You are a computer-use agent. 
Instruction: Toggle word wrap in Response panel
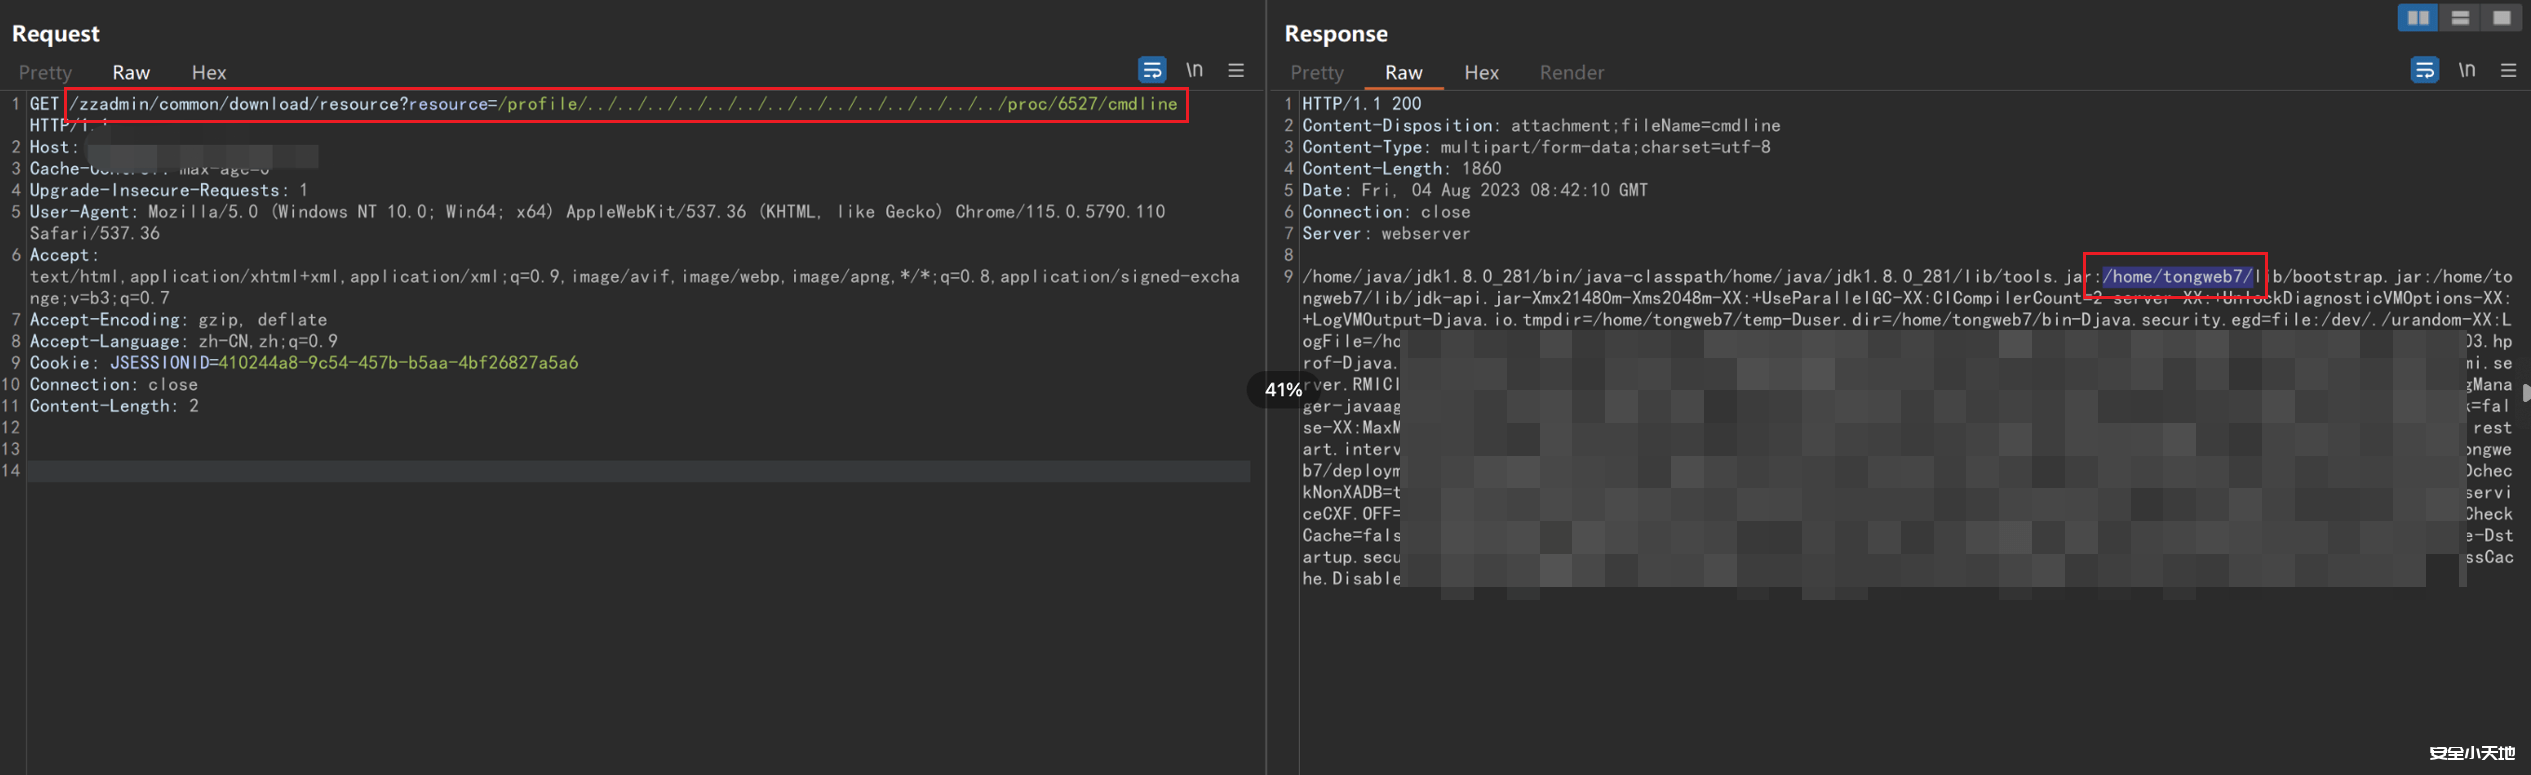pyautogui.click(x=2424, y=70)
